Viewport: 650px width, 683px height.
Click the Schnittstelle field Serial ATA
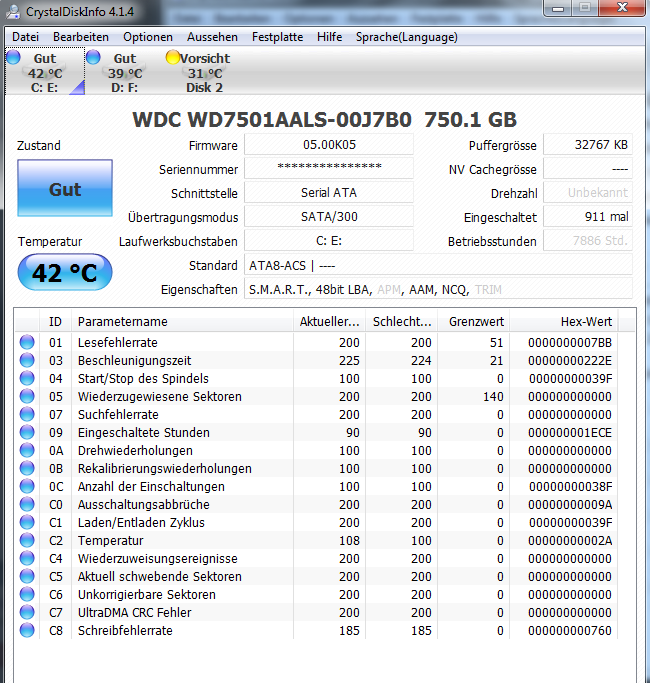click(x=329, y=192)
